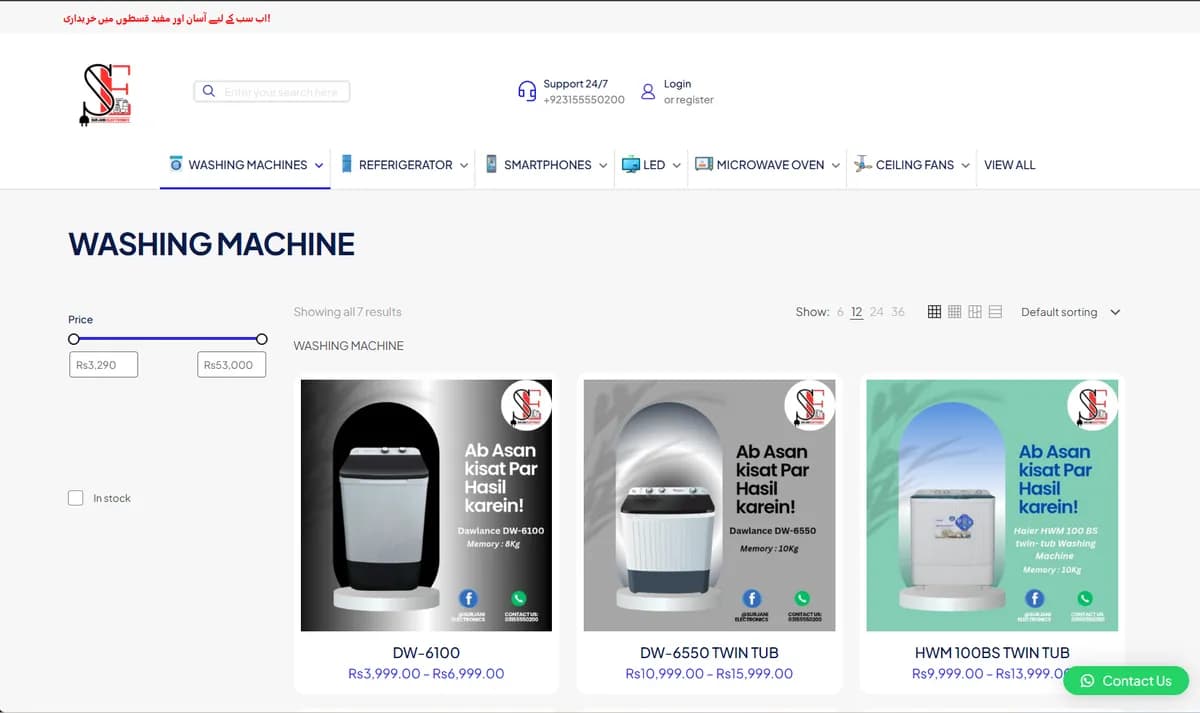1200x713 pixels.
Task: Click the ceiling fan category icon
Action: pos(862,164)
